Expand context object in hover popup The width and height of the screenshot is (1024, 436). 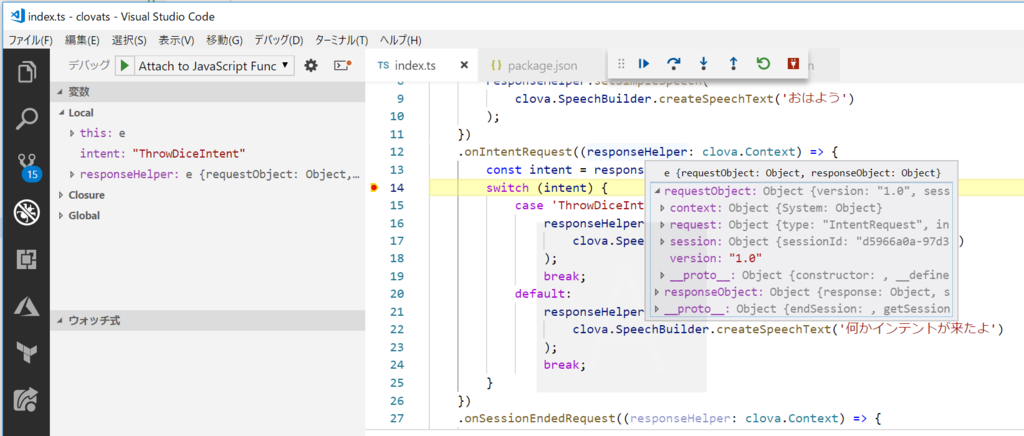click(x=663, y=208)
